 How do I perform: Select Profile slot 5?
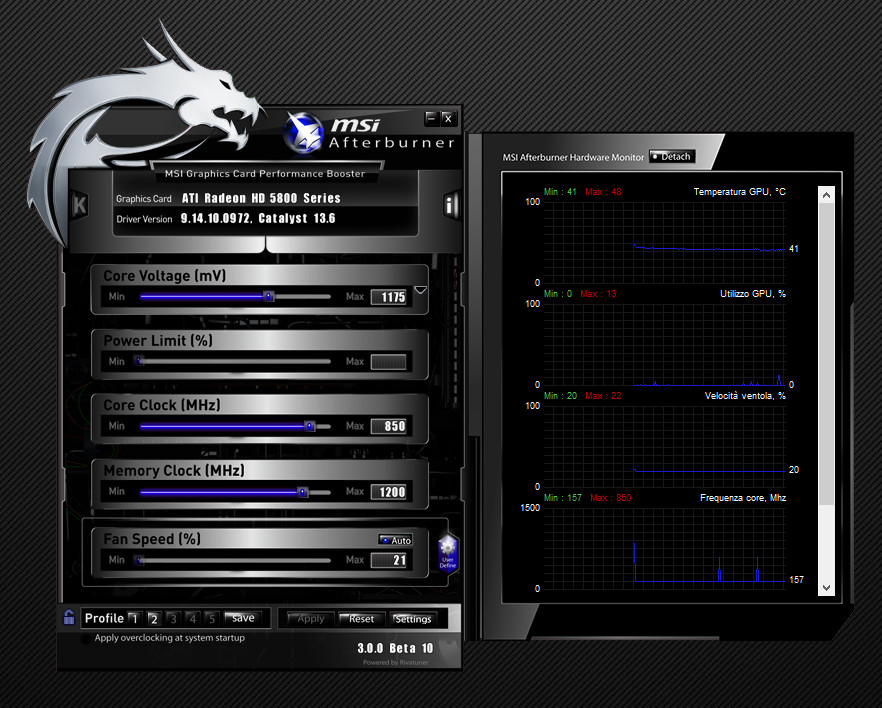212,619
